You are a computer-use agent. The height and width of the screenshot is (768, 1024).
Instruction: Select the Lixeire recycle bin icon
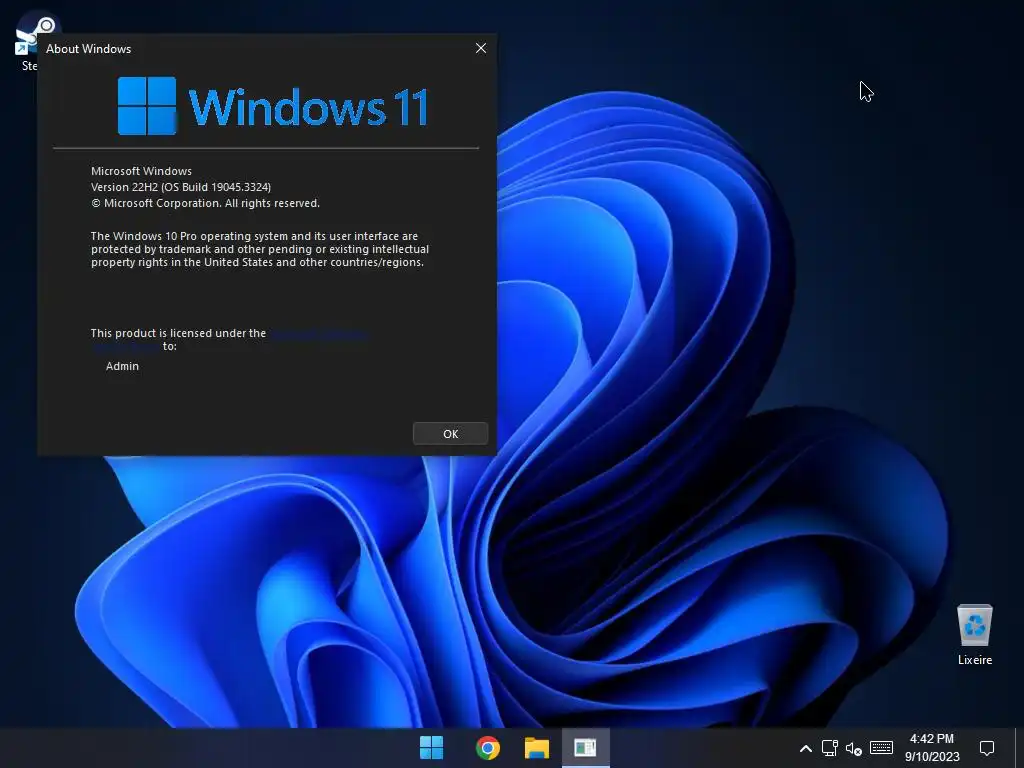pos(974,634)
